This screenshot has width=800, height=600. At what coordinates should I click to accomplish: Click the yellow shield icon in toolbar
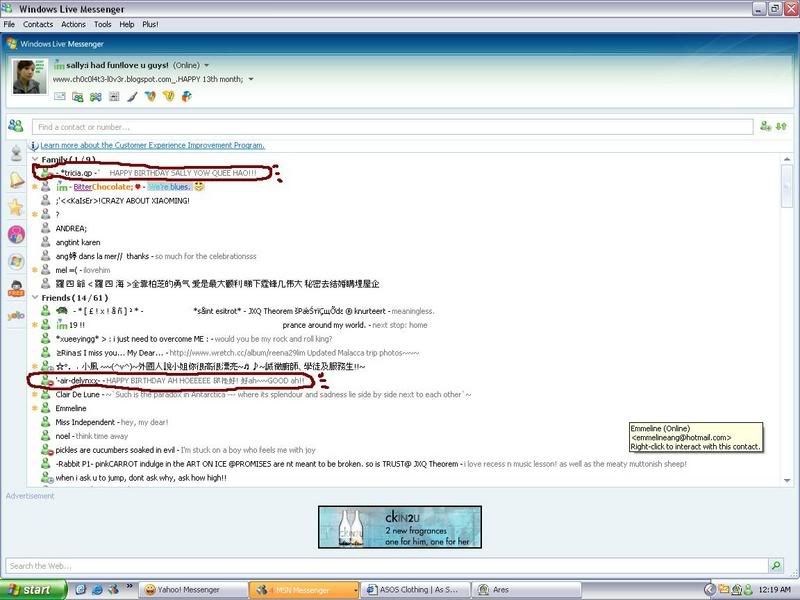pos(168,96)
